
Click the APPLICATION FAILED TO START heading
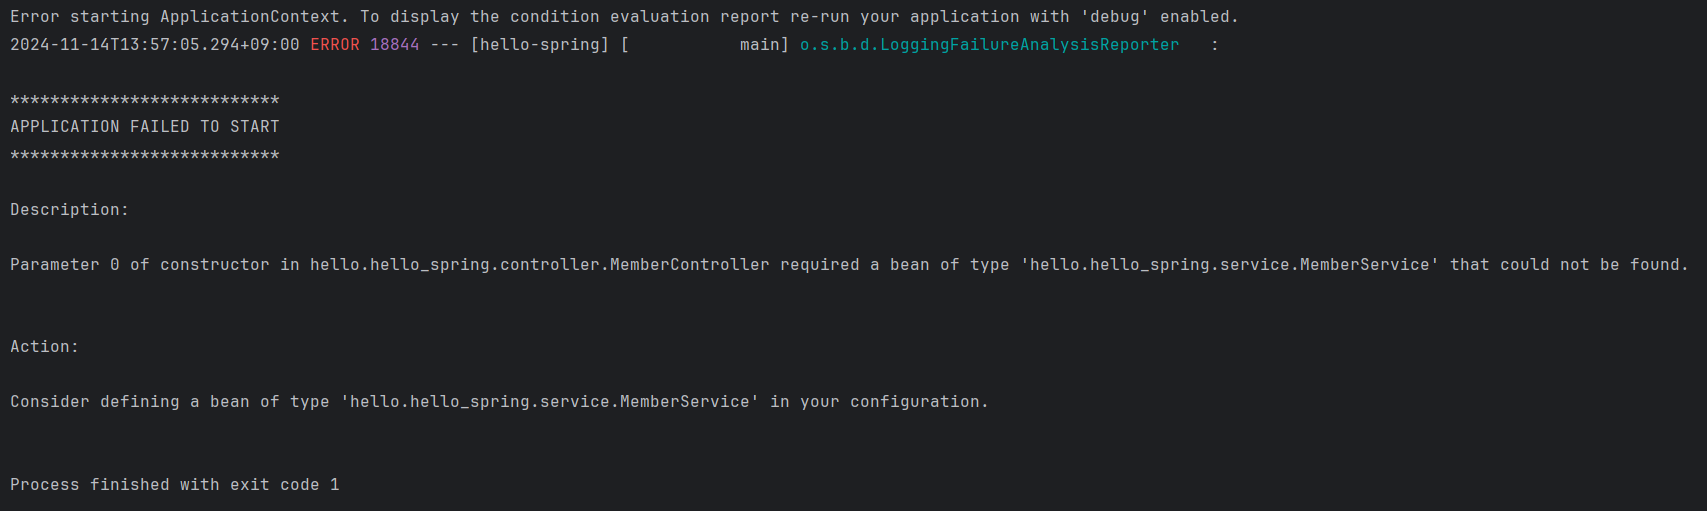pos(145,127)
